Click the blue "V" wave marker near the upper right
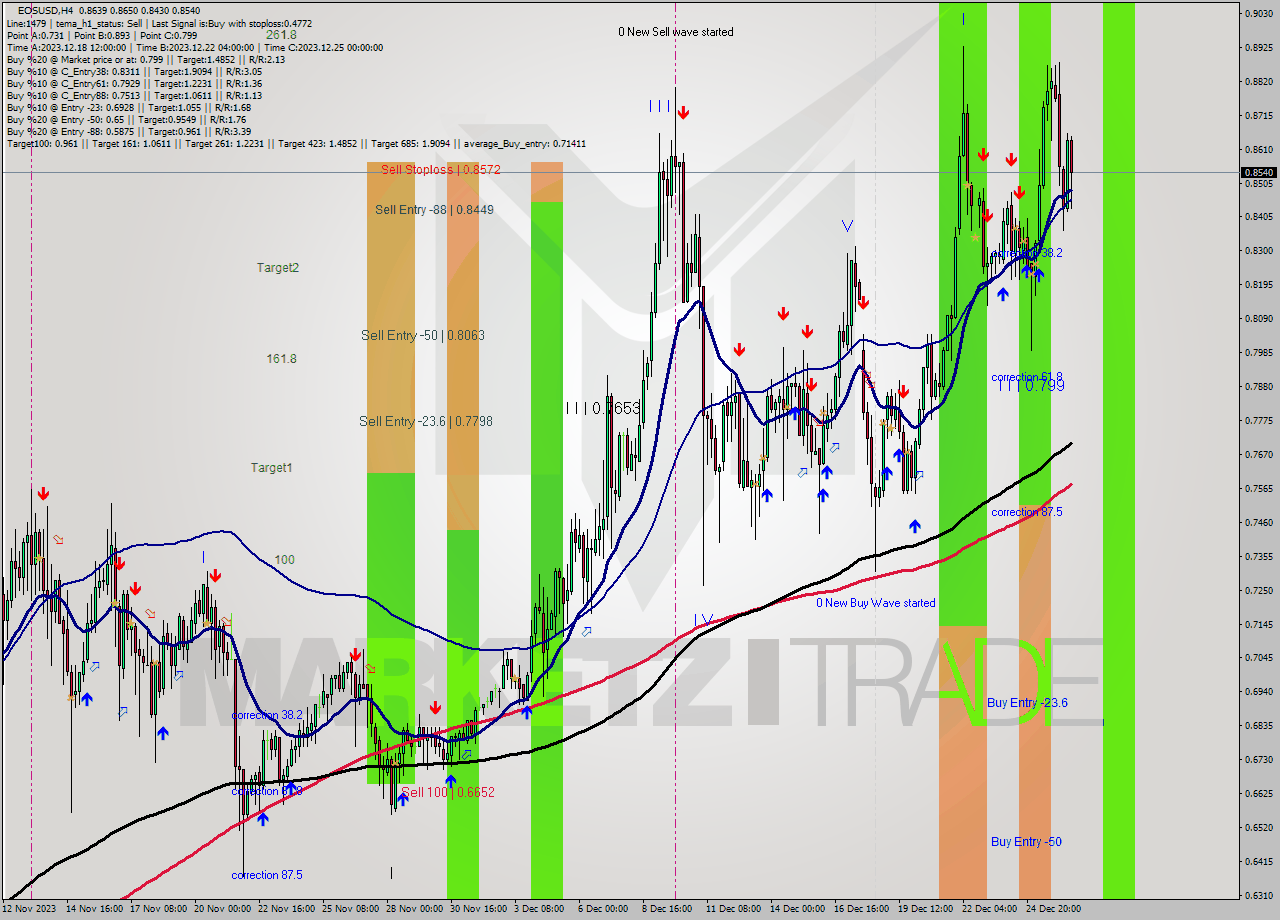1280x920 pixels. (846, 227)
